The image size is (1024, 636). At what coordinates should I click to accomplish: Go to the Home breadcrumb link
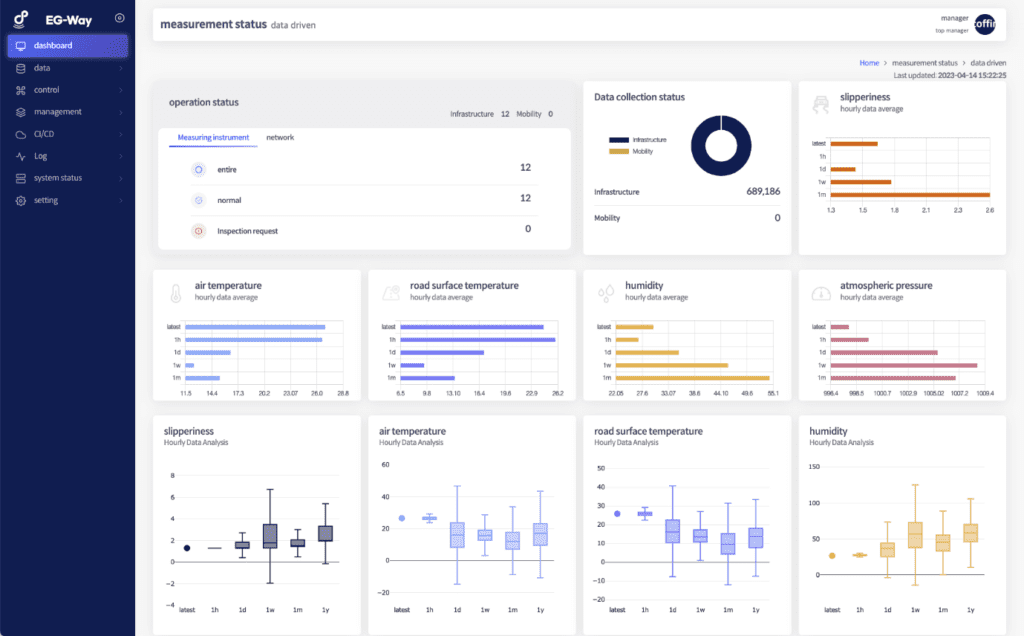tap(869, 63)
